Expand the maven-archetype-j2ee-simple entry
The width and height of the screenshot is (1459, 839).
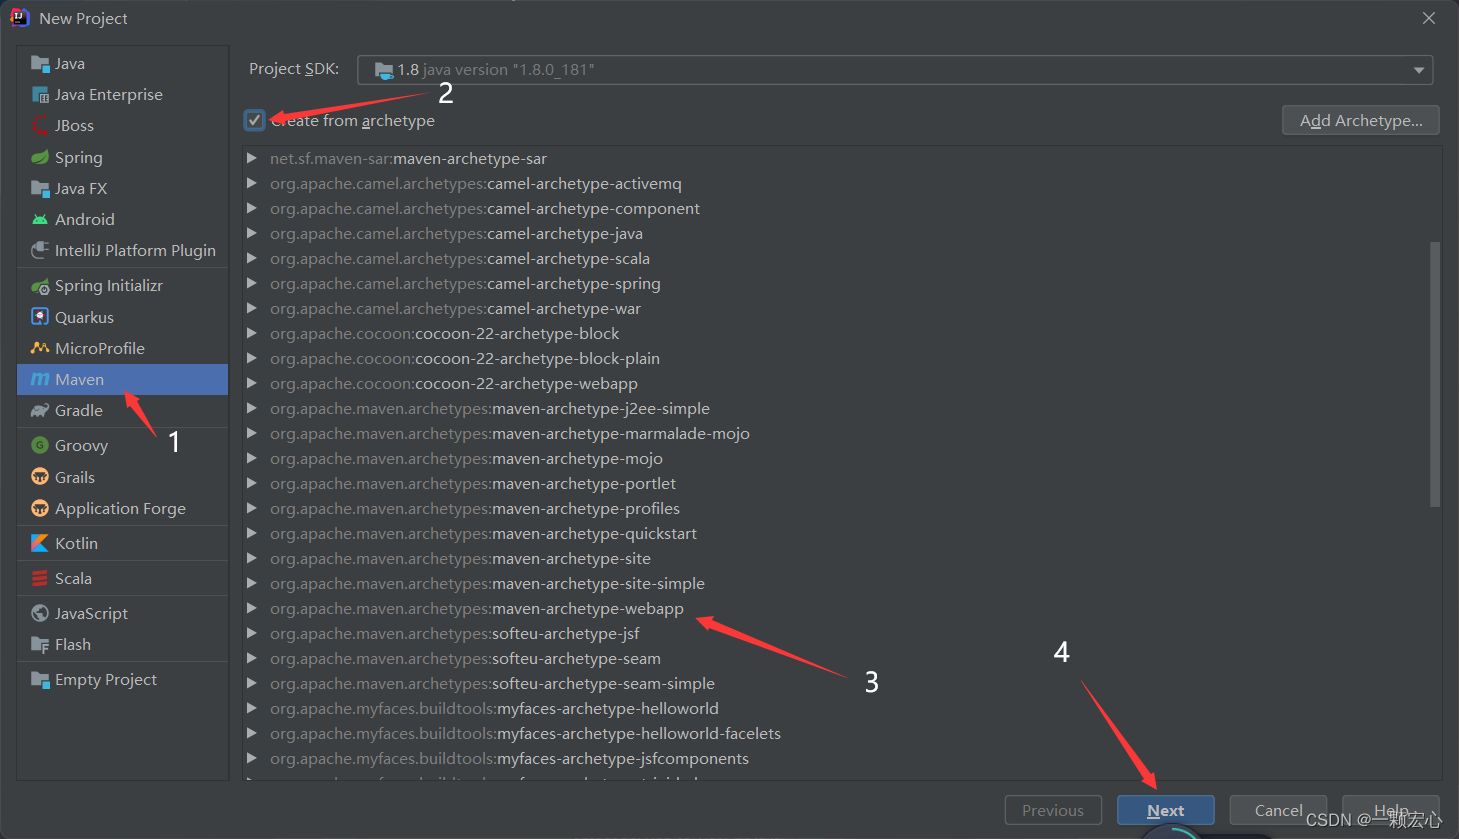coord(252,408)
